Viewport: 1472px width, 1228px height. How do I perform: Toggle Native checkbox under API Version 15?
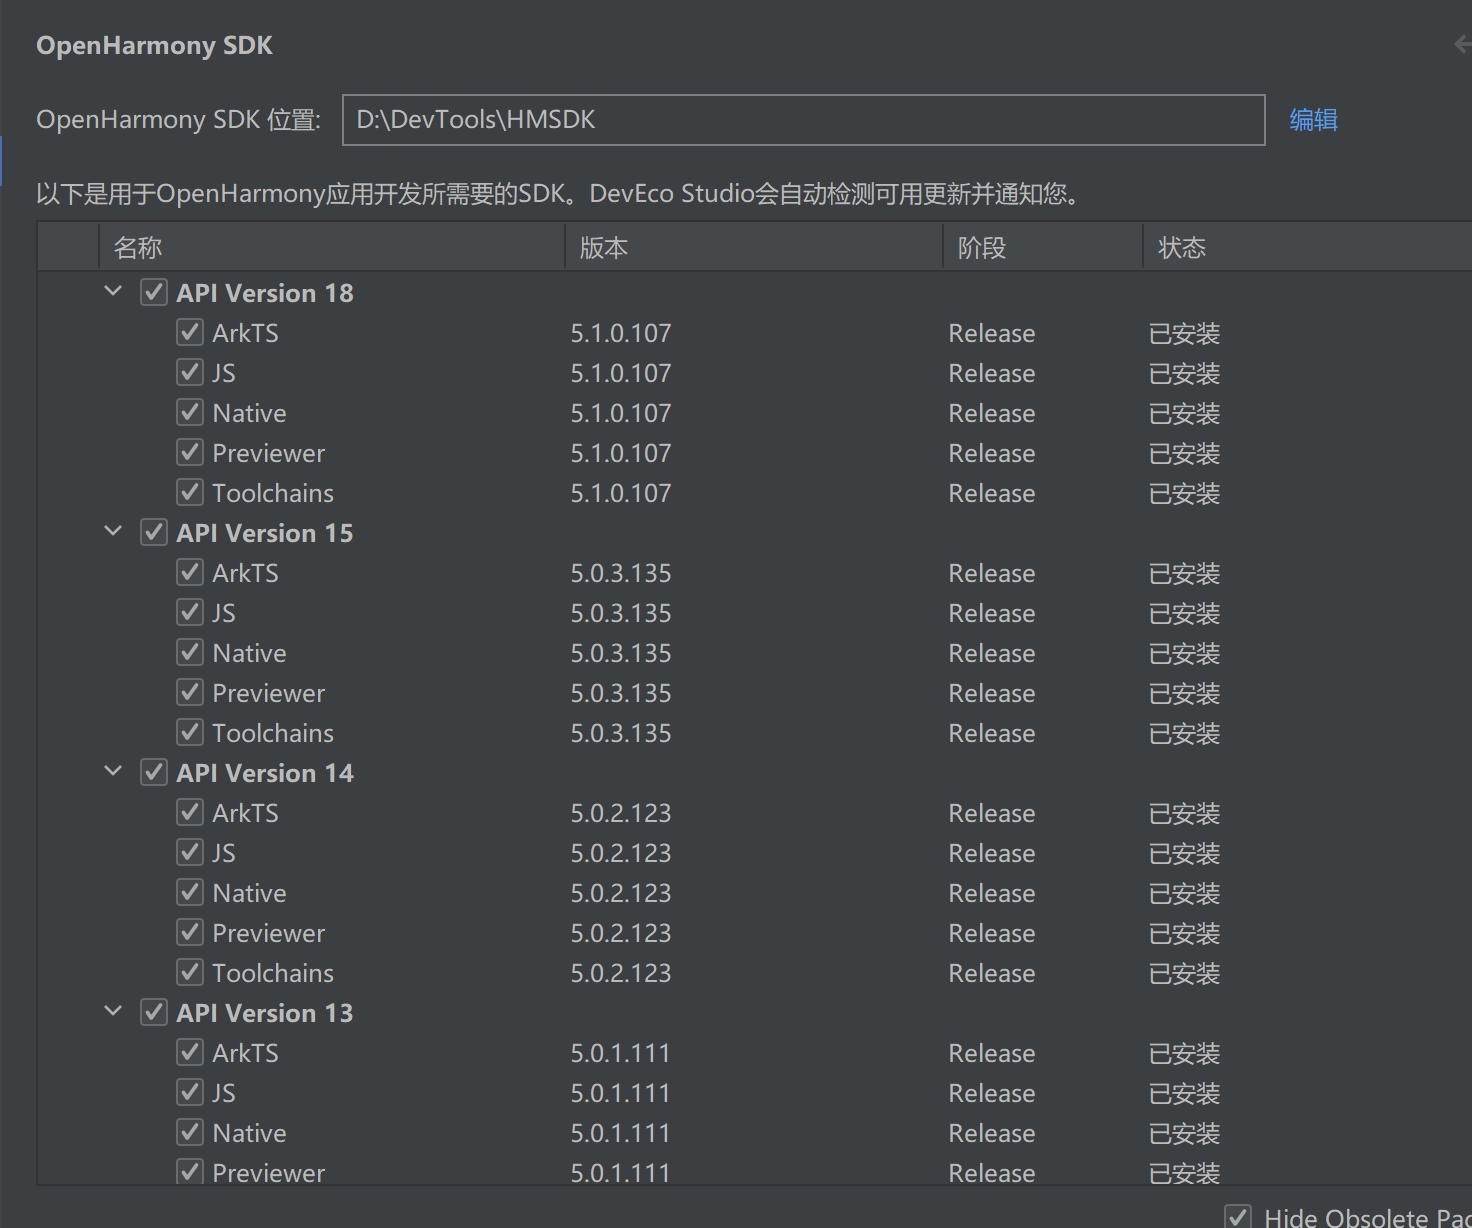pos(190,652)
